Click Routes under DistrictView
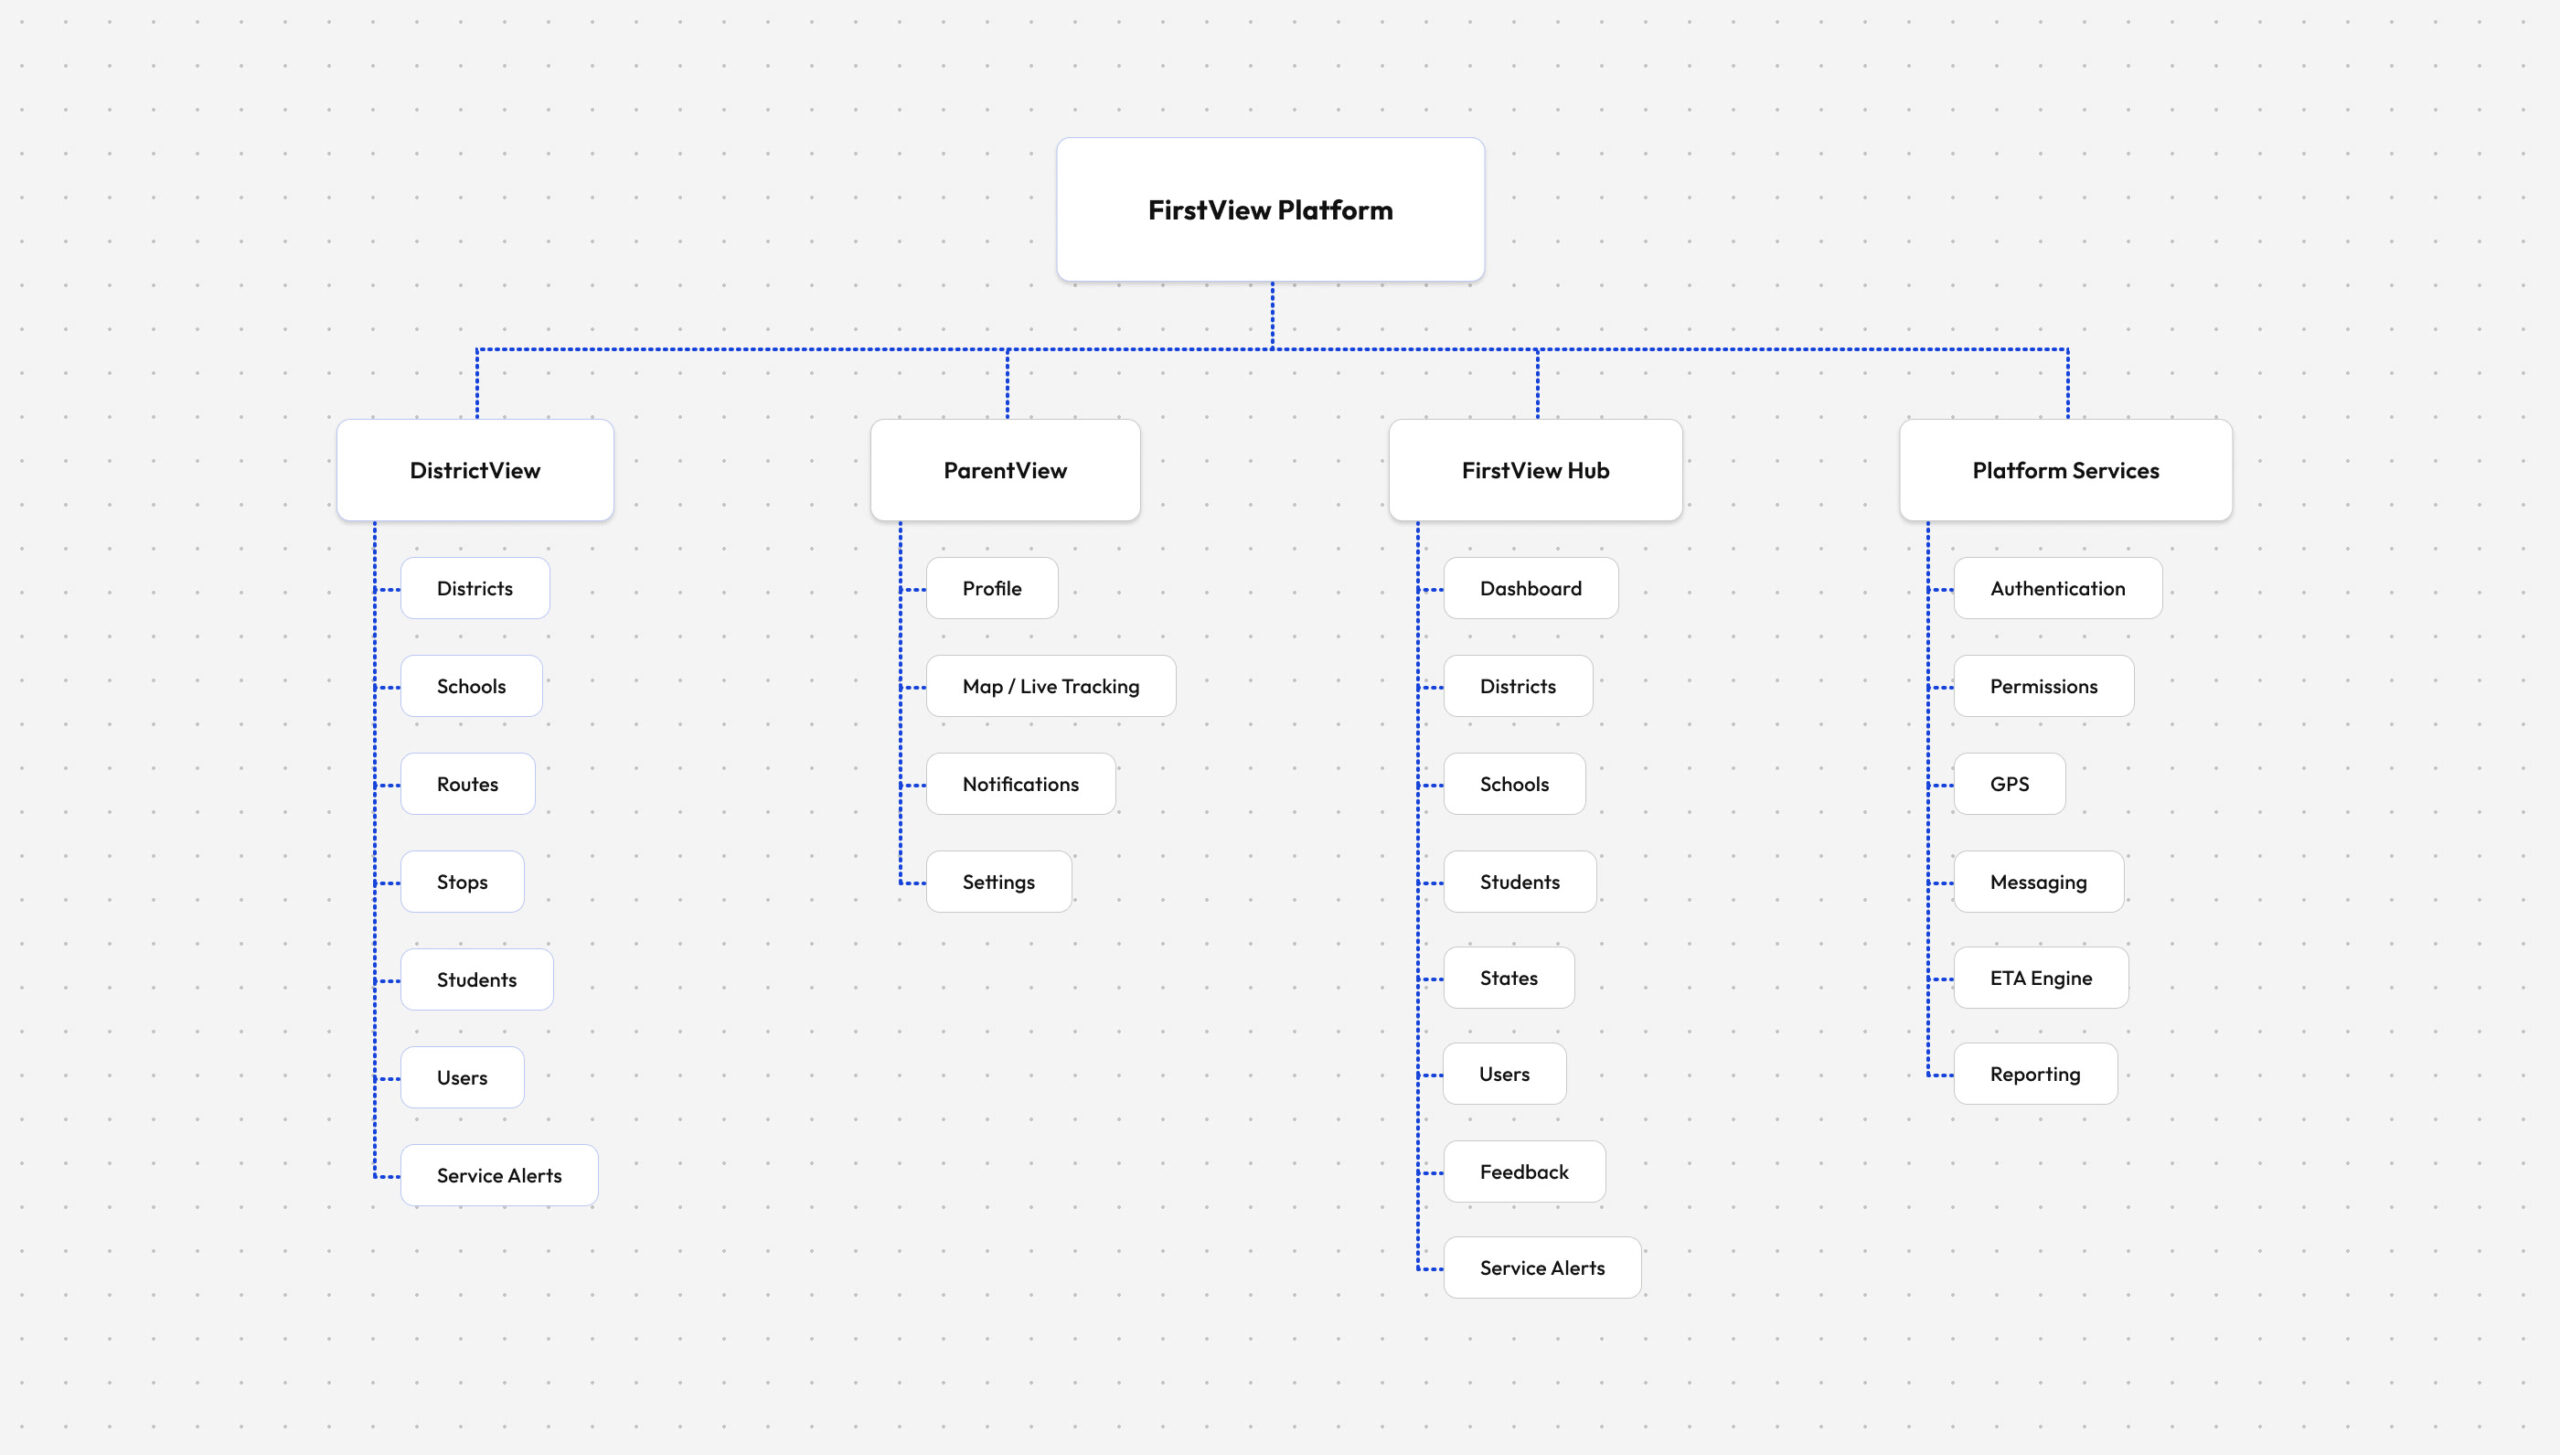The height and width of the screenshot is (1455, 2560). (x=468, y=784)
